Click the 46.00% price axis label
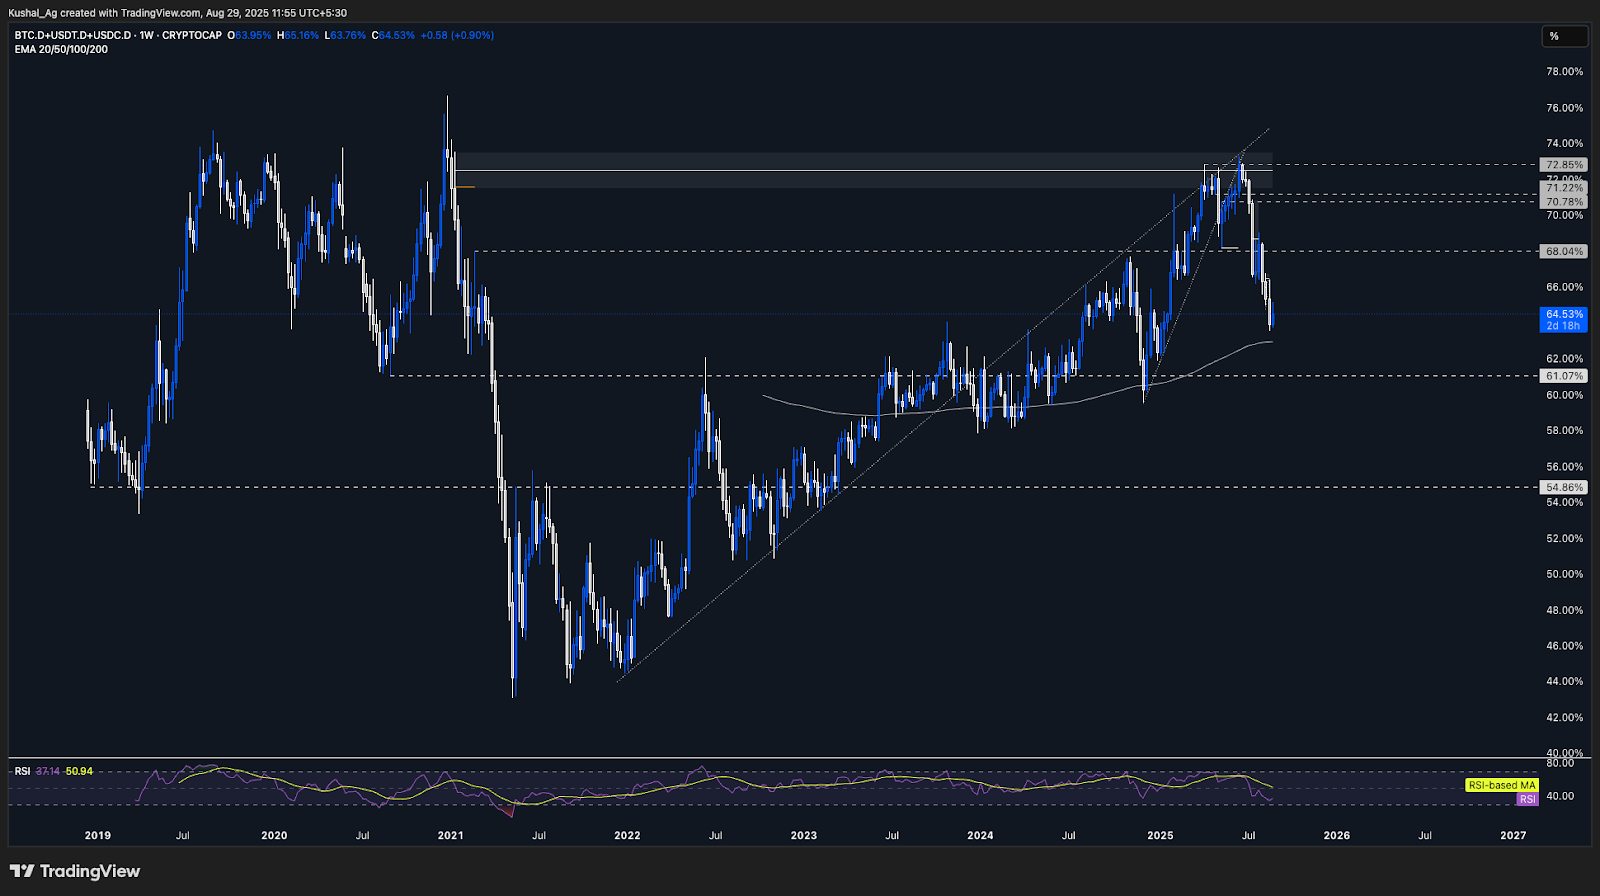This screenshot has width=1600, height=896. (1564, 646)
